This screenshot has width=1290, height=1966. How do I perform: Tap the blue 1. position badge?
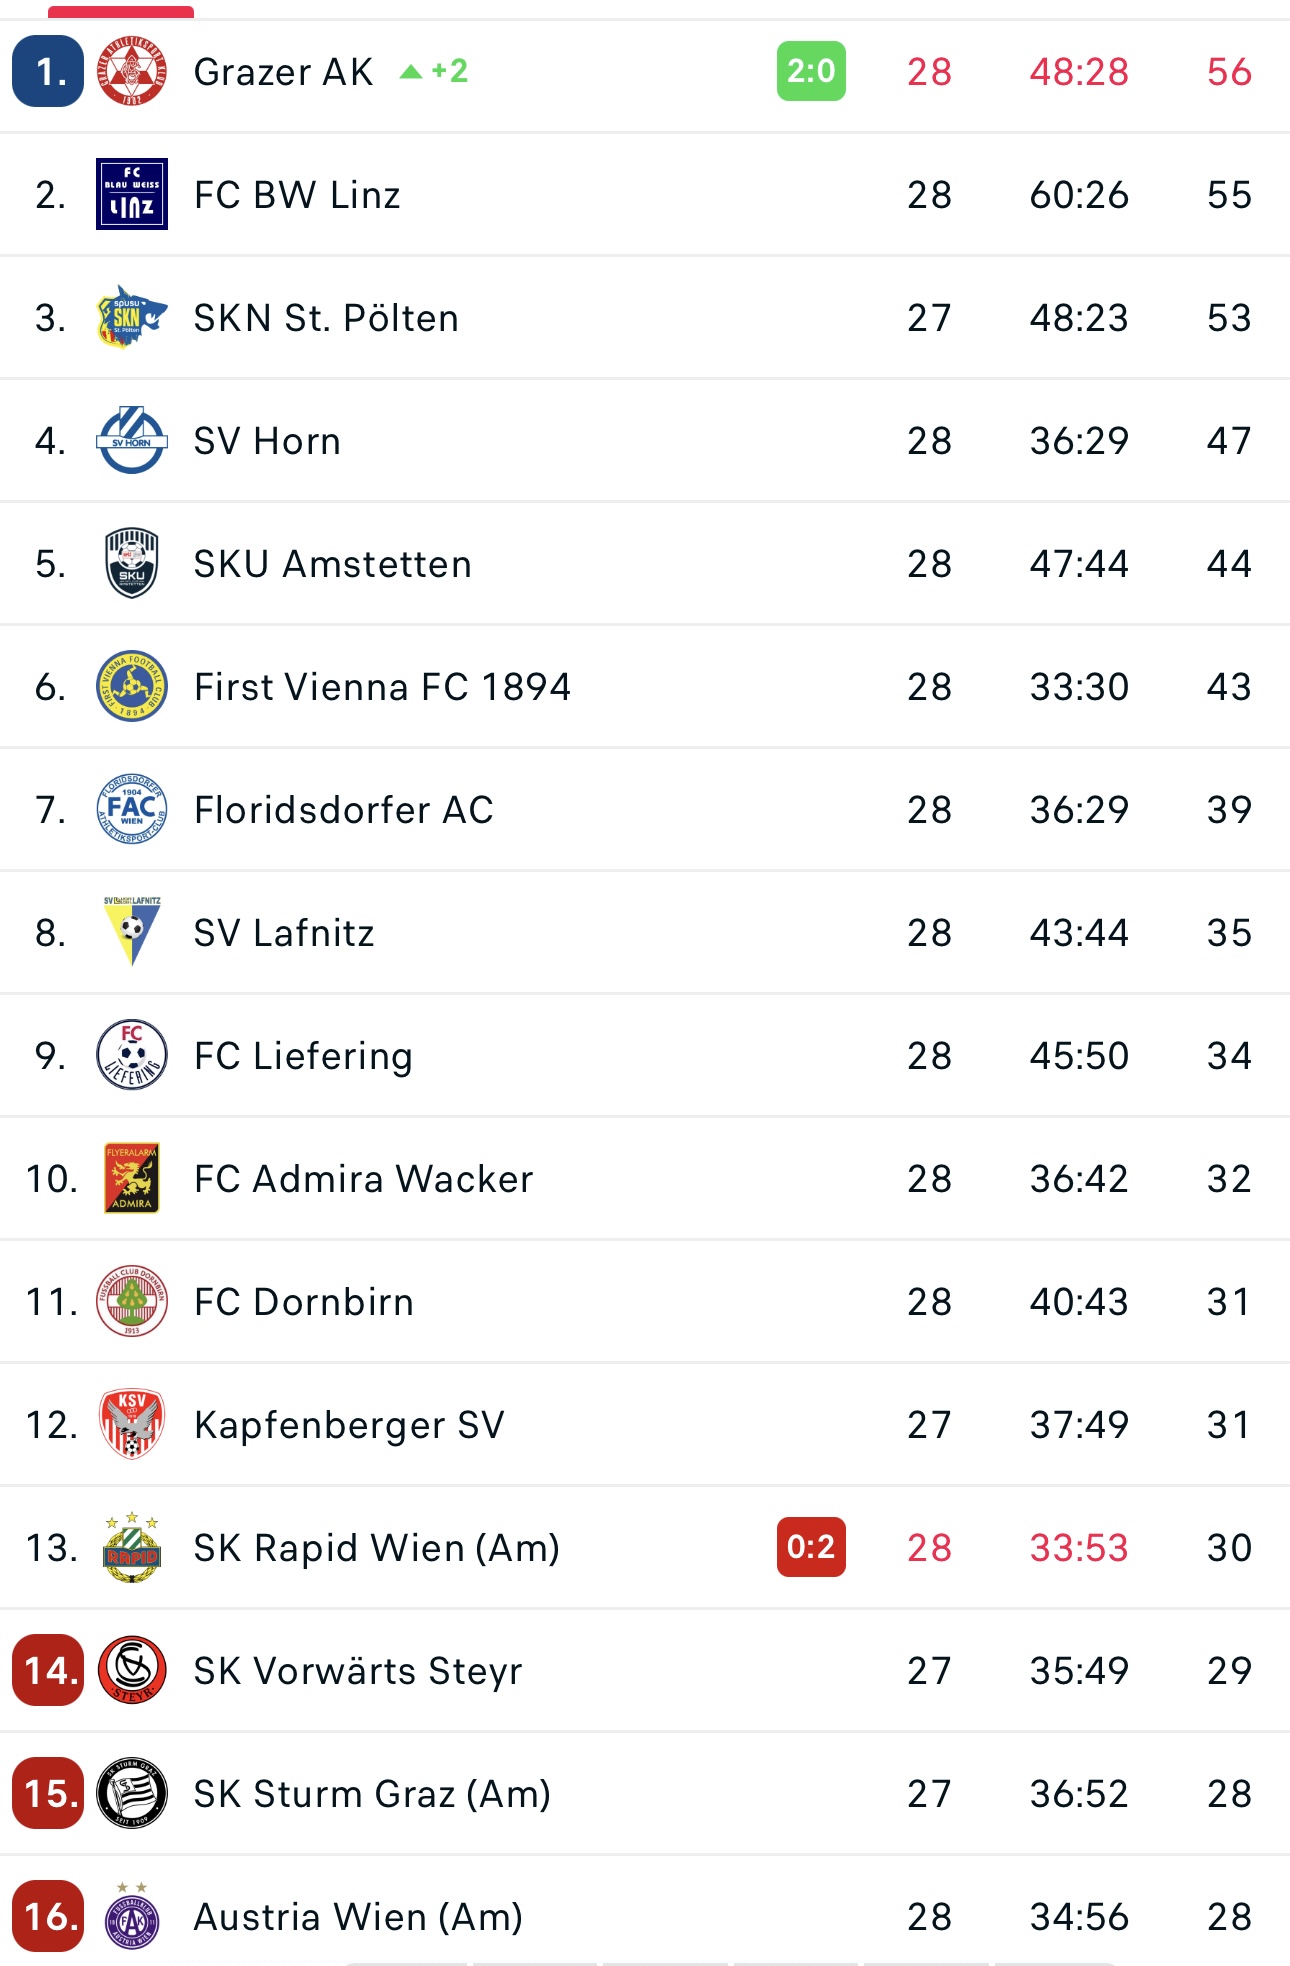pos(48,71)
